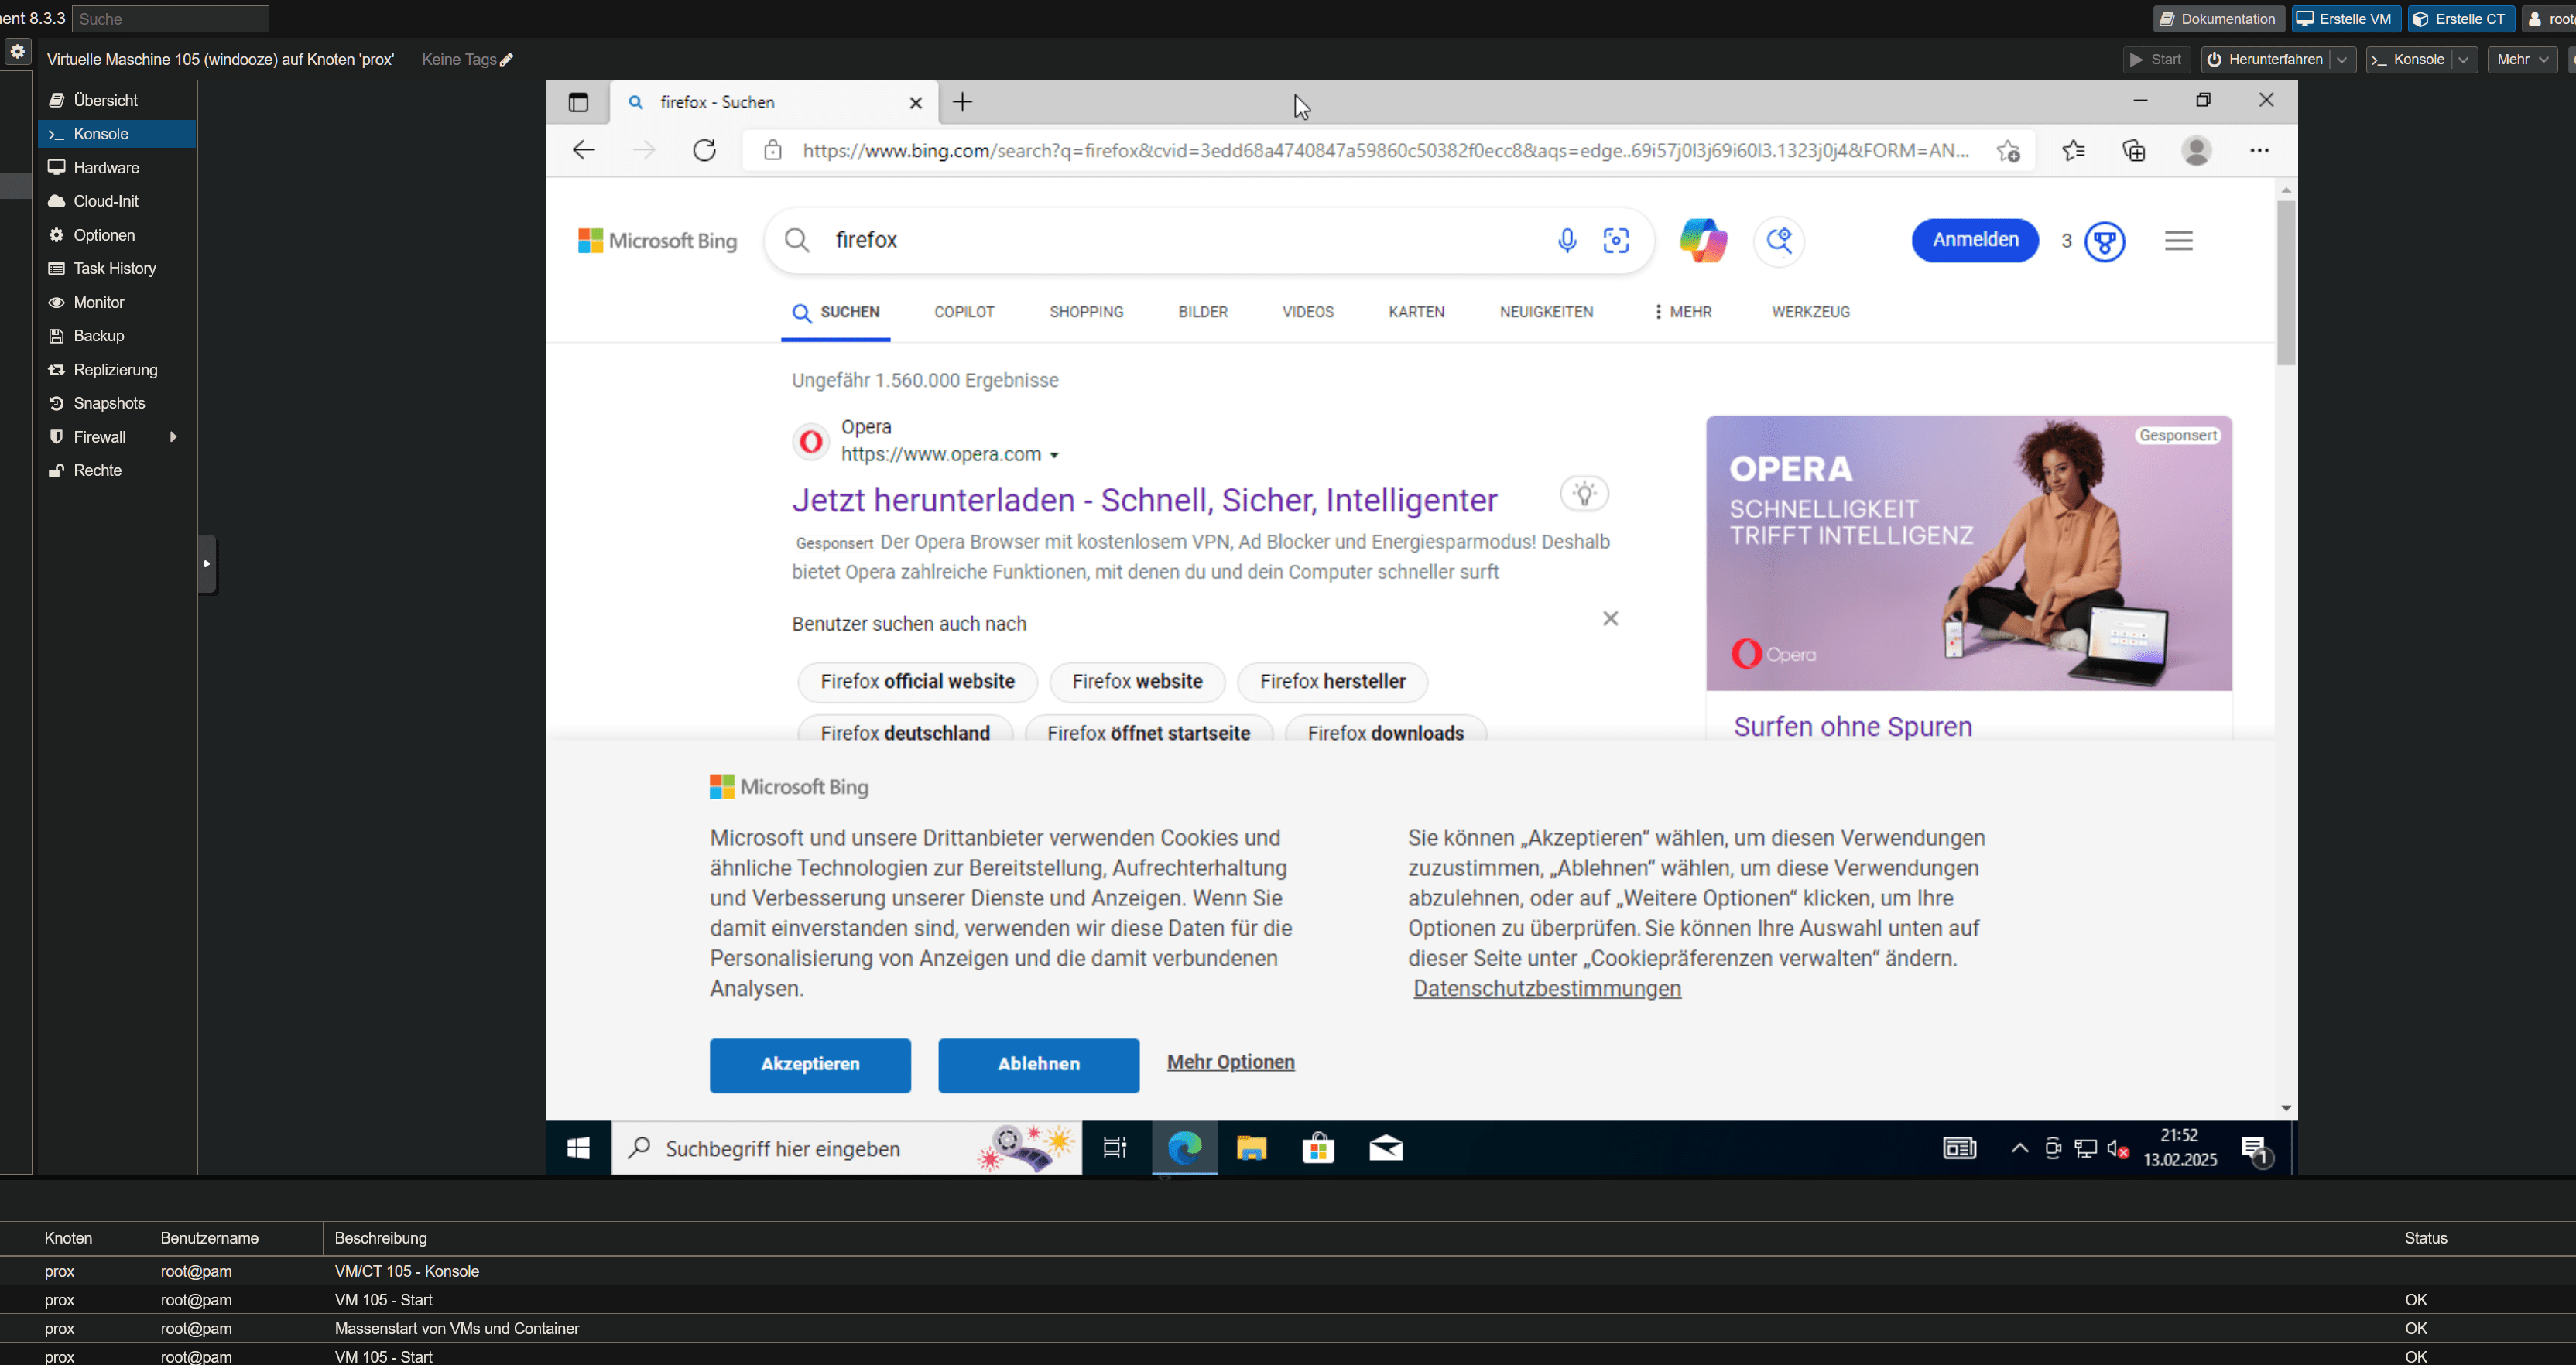Expand the opera.com URL dropdown arrow
The height and width of the screenshot is (1365, 2576).
click(x=1054, y=456)
